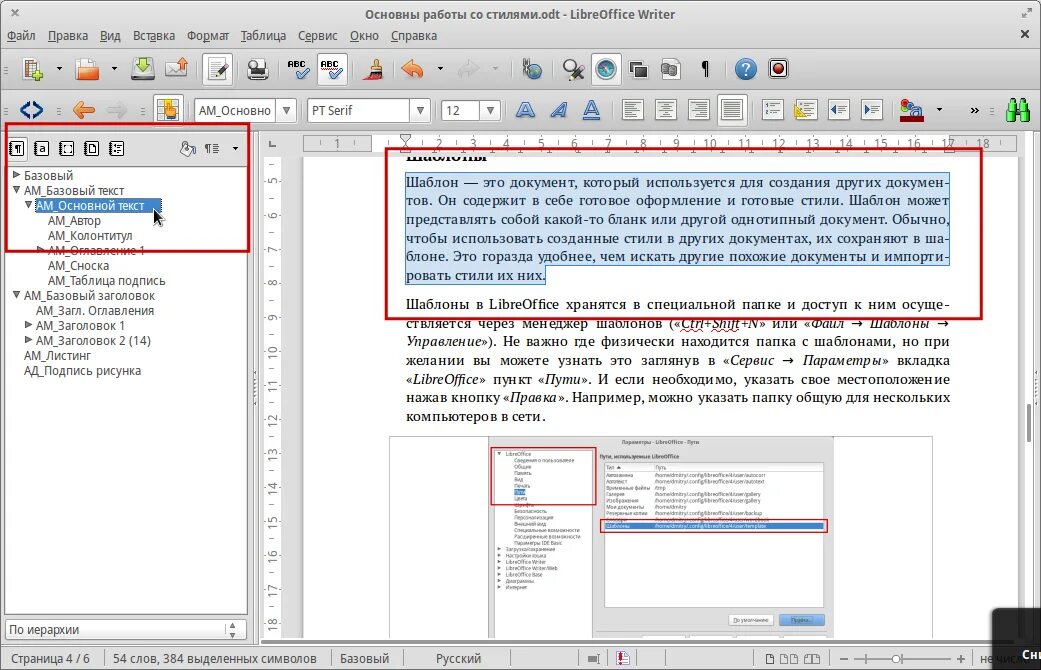The height and width of the screenshot is (670, 1041).
Task: Click the New document icon
Action: (x=33, y=69)
